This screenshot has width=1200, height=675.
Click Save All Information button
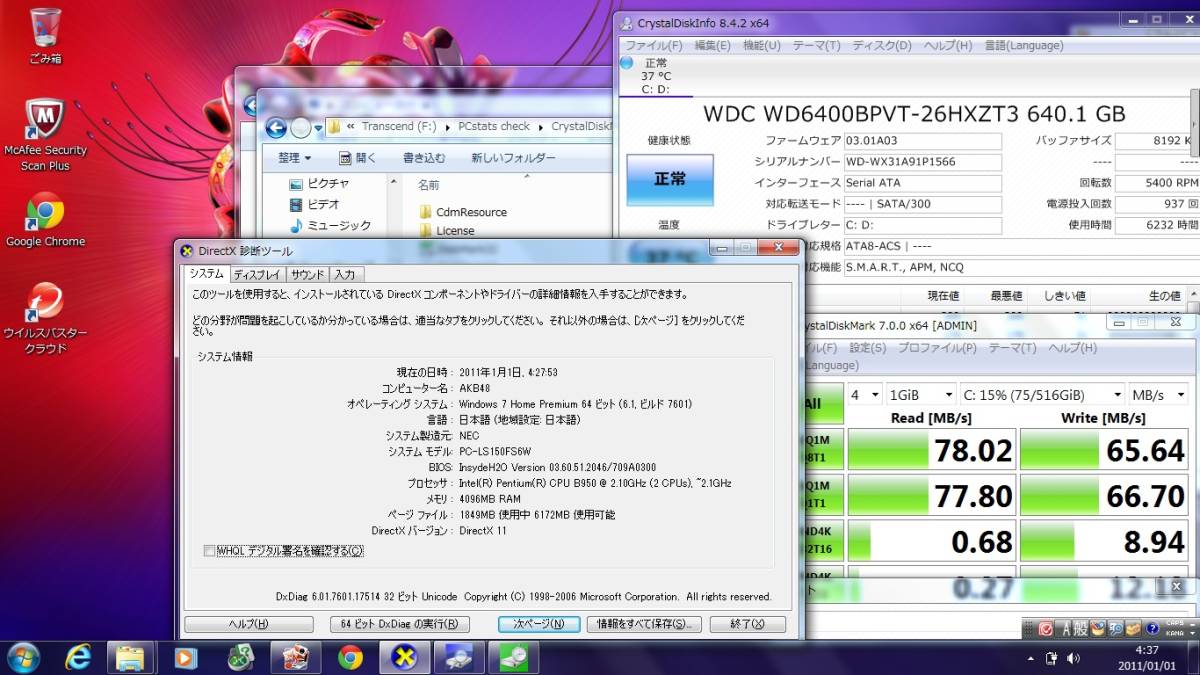pos(642,624)
